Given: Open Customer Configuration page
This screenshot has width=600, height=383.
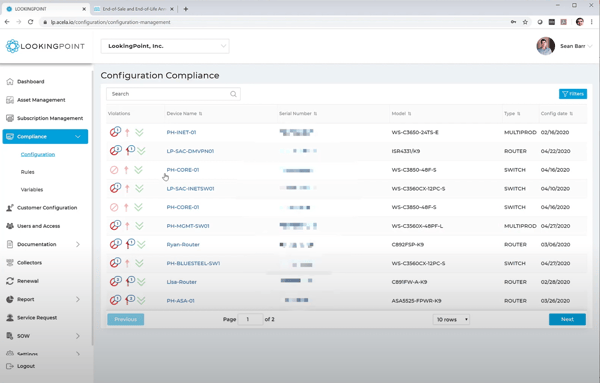Looking at the screenshot, I should (47, 208).
